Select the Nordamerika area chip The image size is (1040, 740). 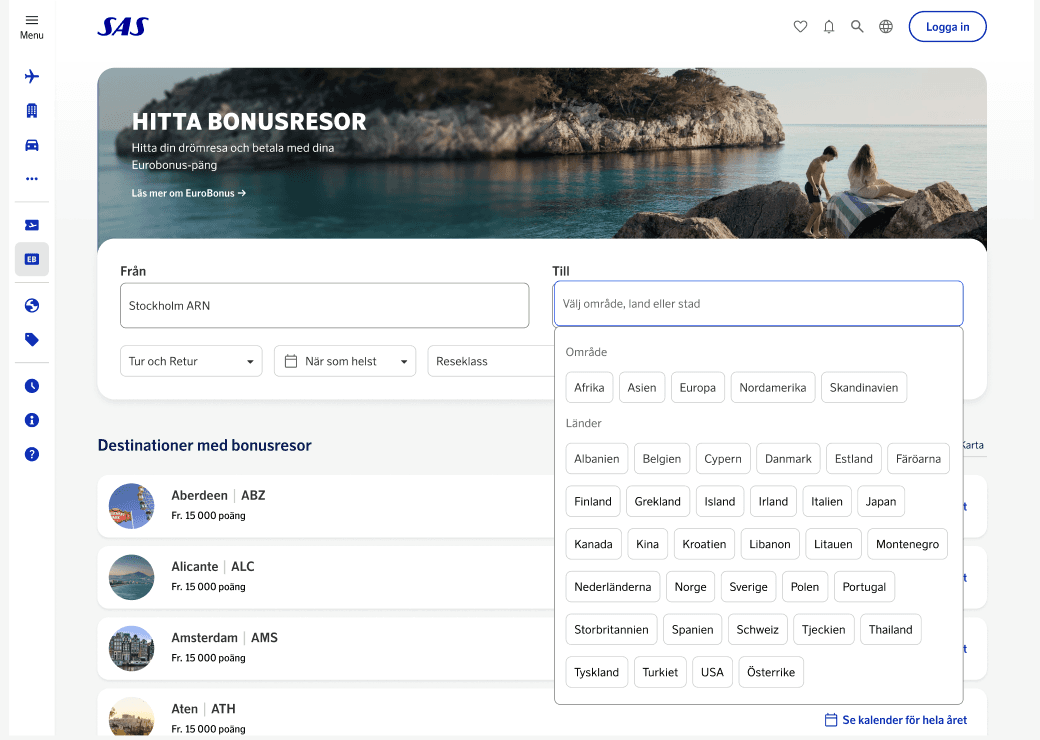pyautogui.click(x=773, y=388)
